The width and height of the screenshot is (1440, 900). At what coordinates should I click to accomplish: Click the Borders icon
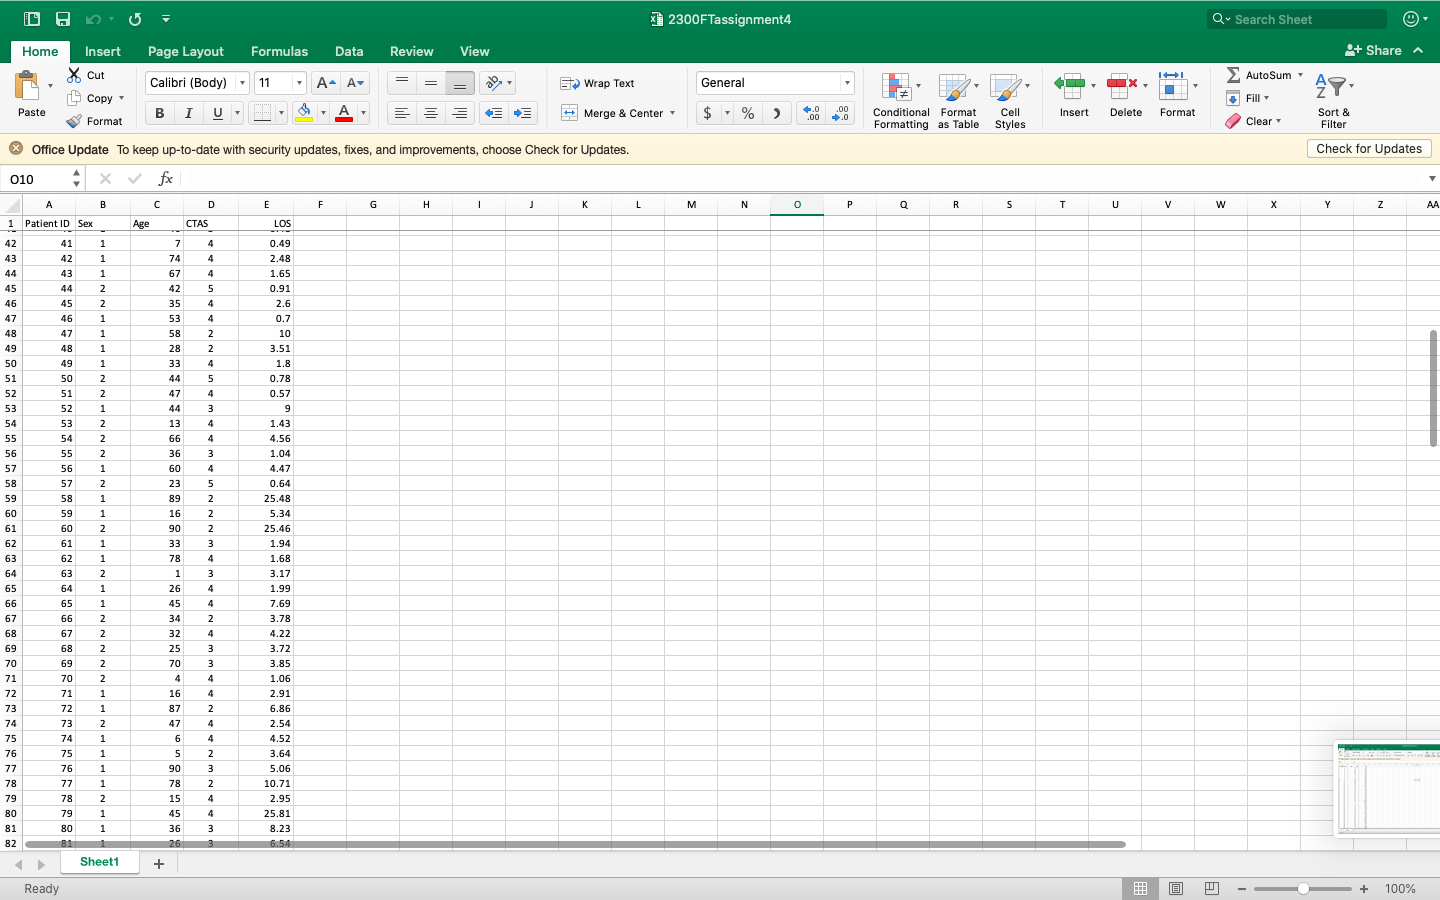pyautogui.click(x=262, y=113)
